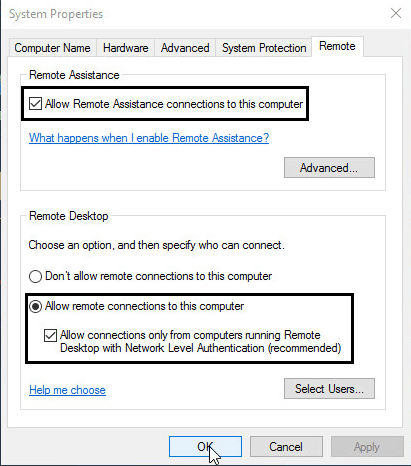
Task: Open the What happens when I enable Remote Assistance link
Action: click(149, 138)
